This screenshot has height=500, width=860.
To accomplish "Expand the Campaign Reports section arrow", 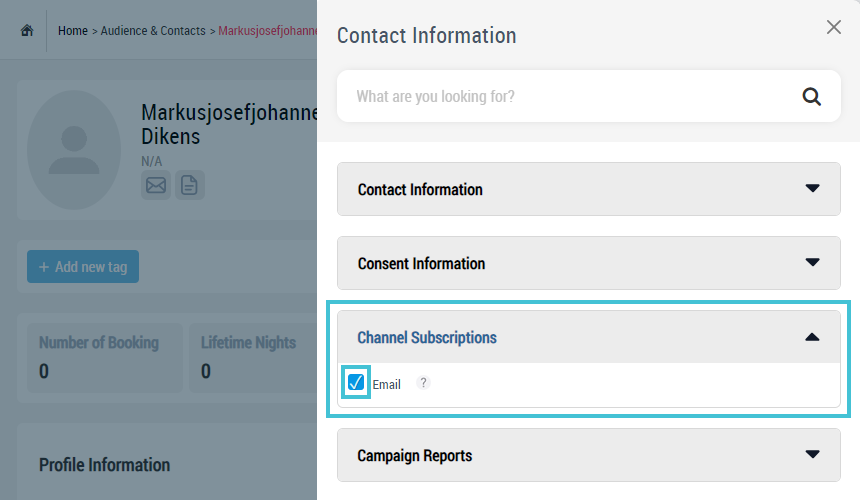I will (x=812, y=454).
